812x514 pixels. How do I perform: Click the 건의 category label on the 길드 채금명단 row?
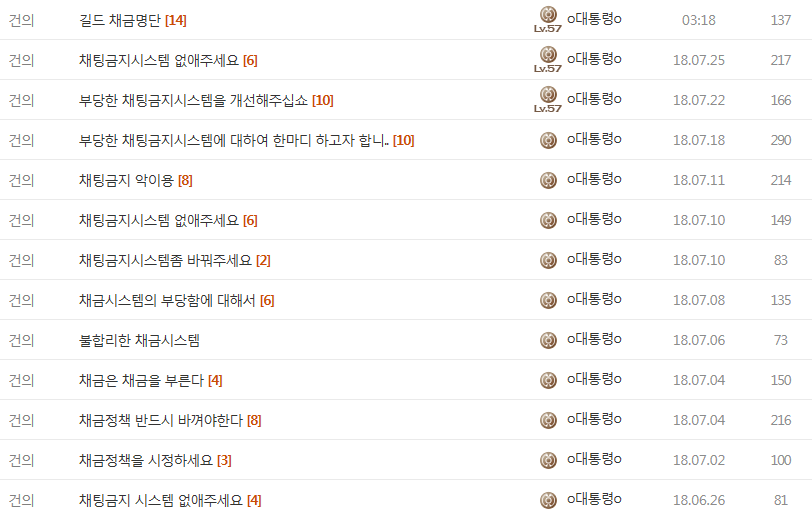(21, 20)
